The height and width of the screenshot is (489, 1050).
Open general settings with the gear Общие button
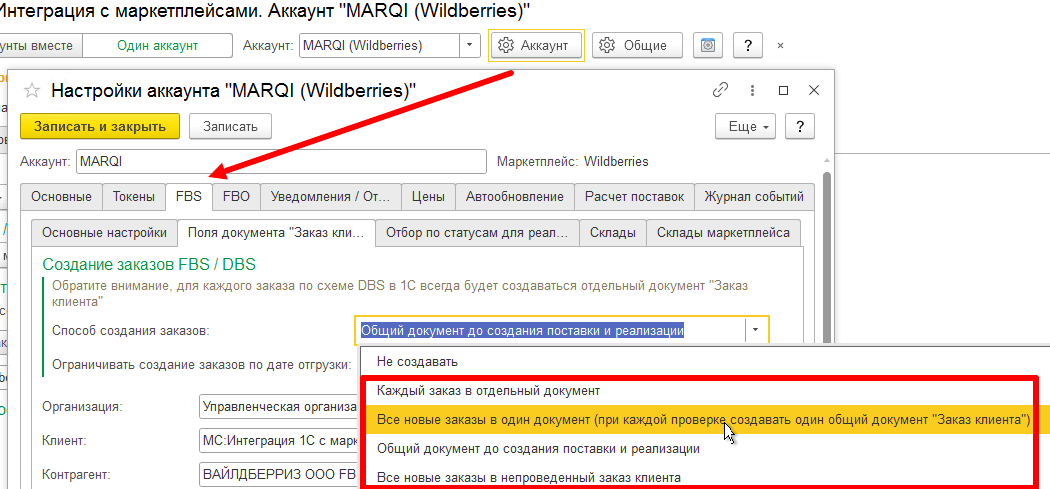click(x=637, y=46)
